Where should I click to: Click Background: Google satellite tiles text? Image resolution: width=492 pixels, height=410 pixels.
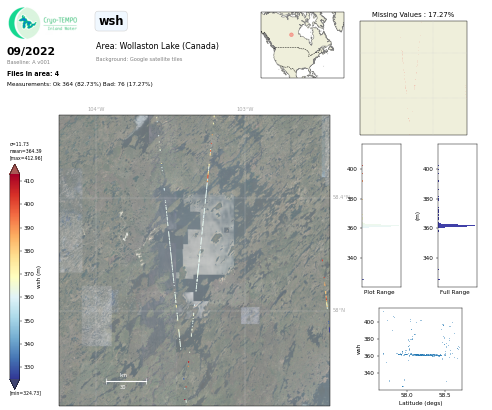[139, 59]
